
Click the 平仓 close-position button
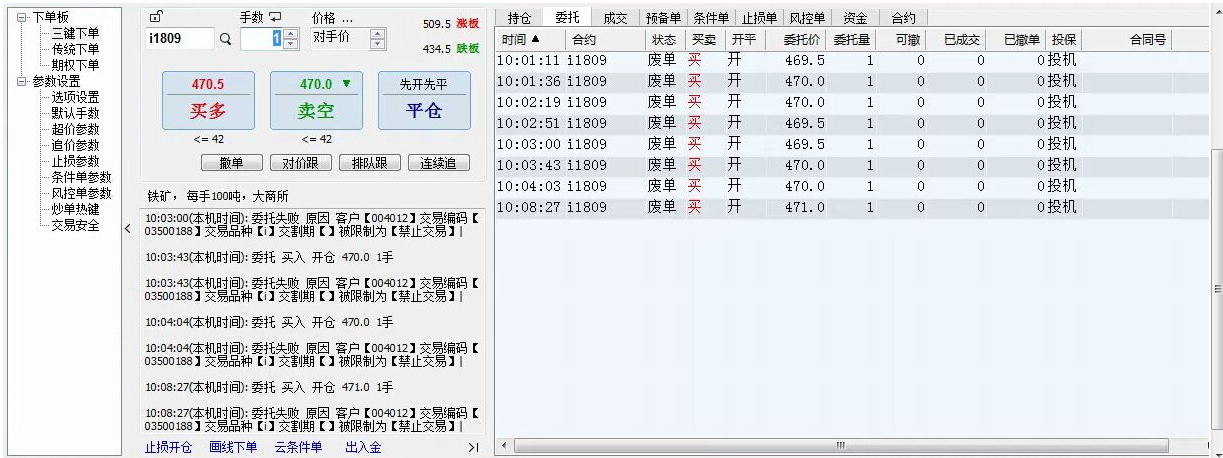click(x=424, y=100)
